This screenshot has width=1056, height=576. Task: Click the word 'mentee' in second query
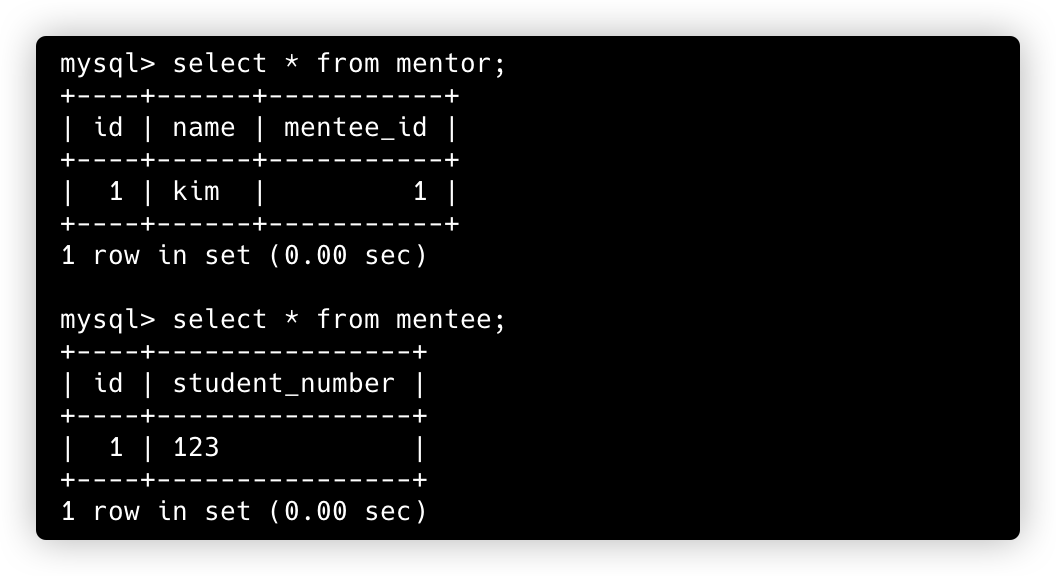(443, 319)
